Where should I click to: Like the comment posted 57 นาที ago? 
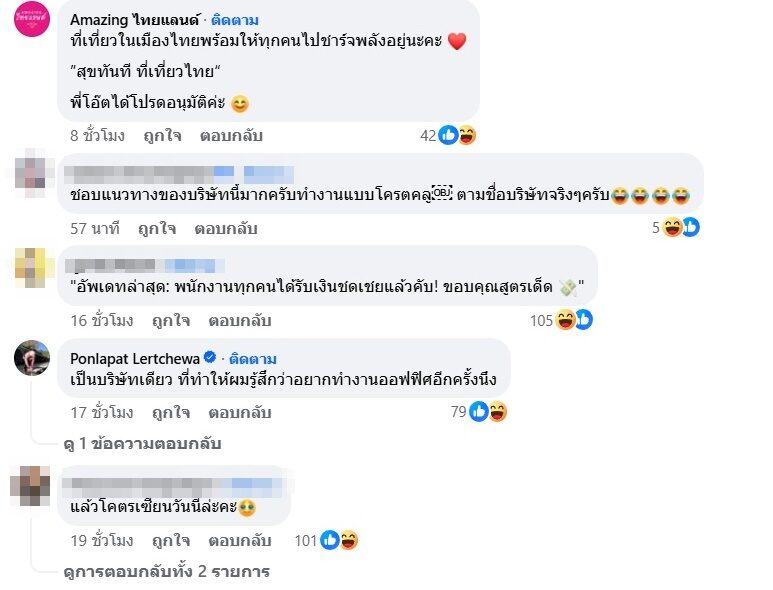point(157,228)
